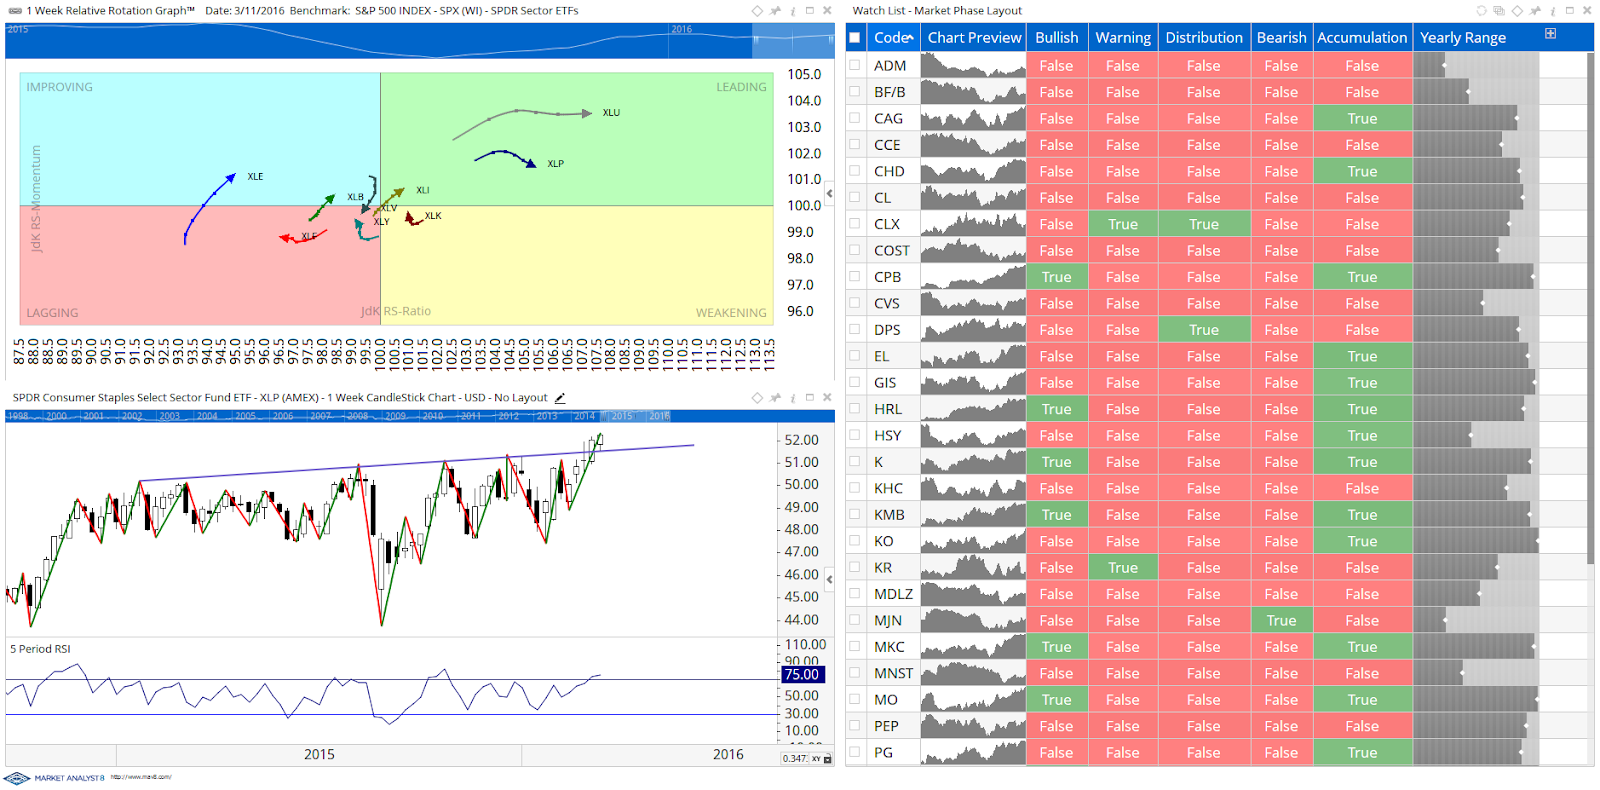
Task: Select the CVS code in watch list
Action: pos(887,303)
